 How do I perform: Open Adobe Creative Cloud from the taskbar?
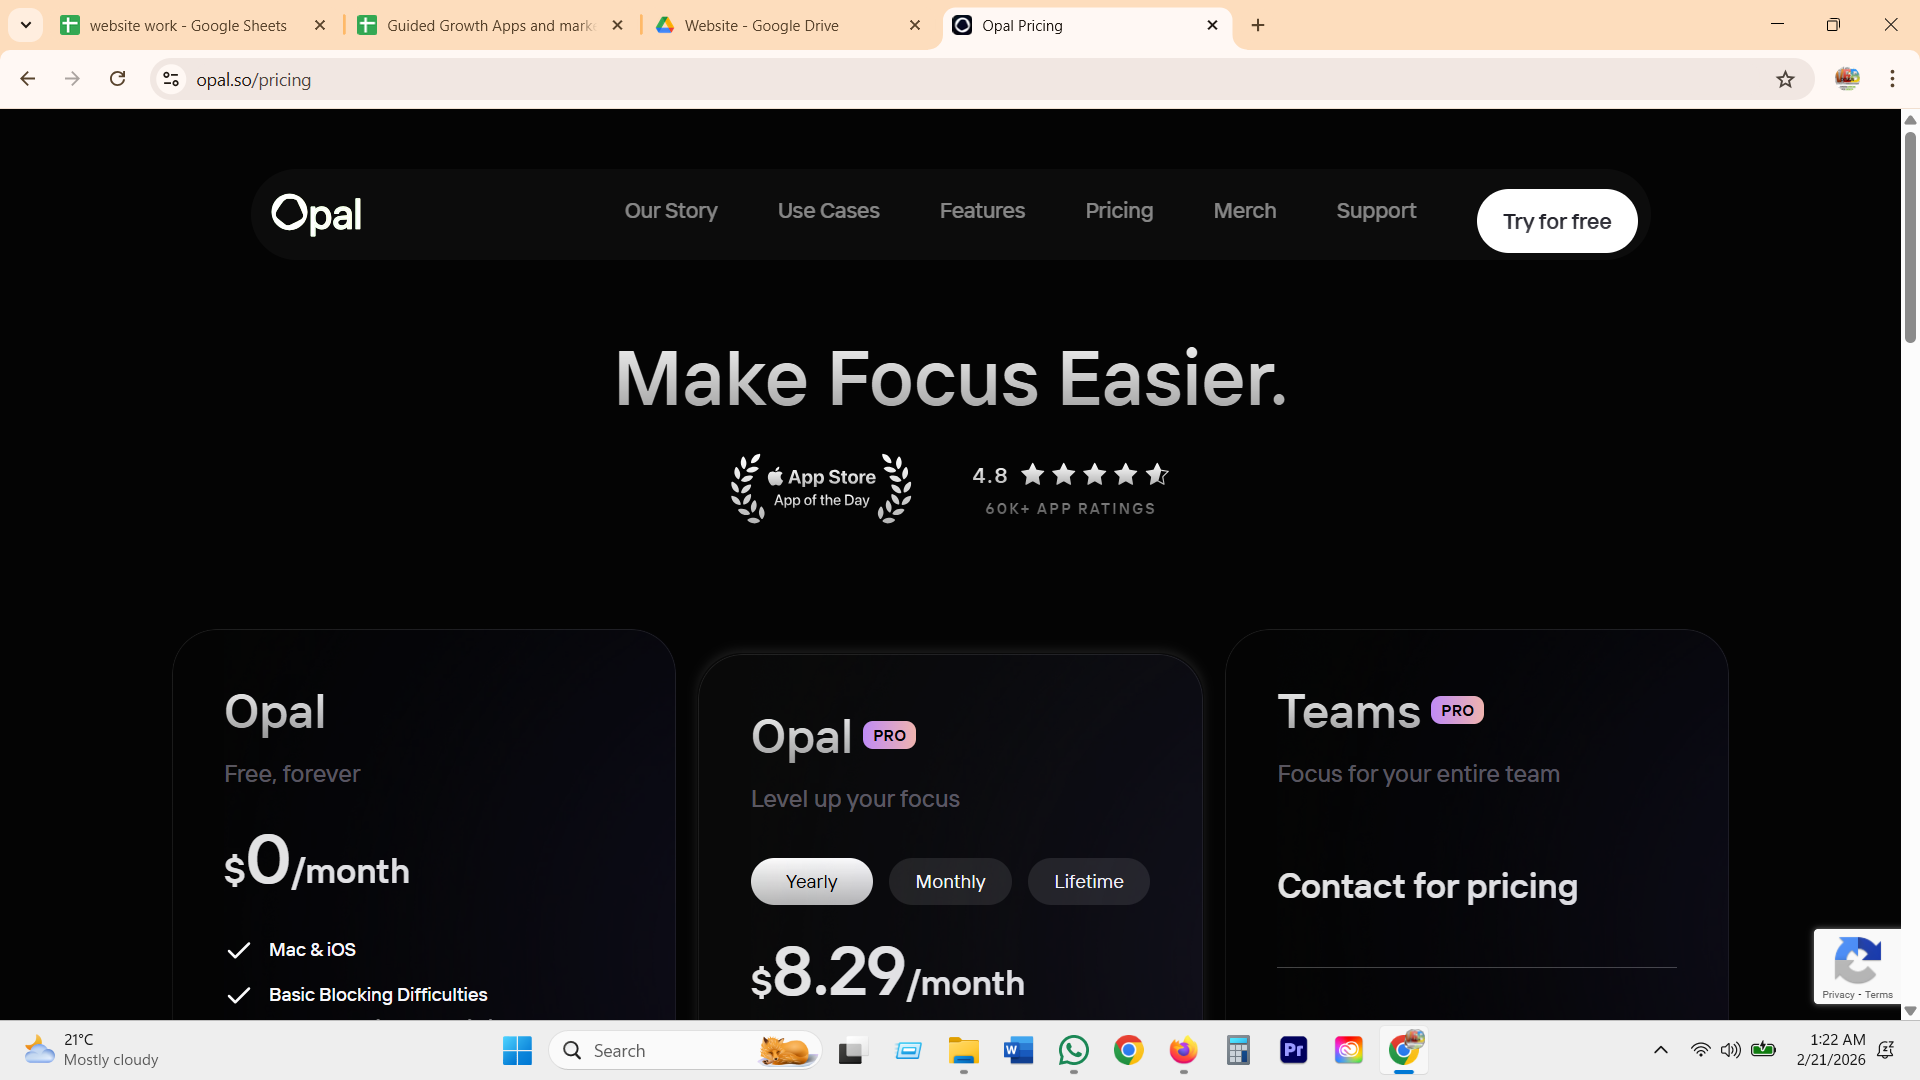(x=1348, y=1050)
